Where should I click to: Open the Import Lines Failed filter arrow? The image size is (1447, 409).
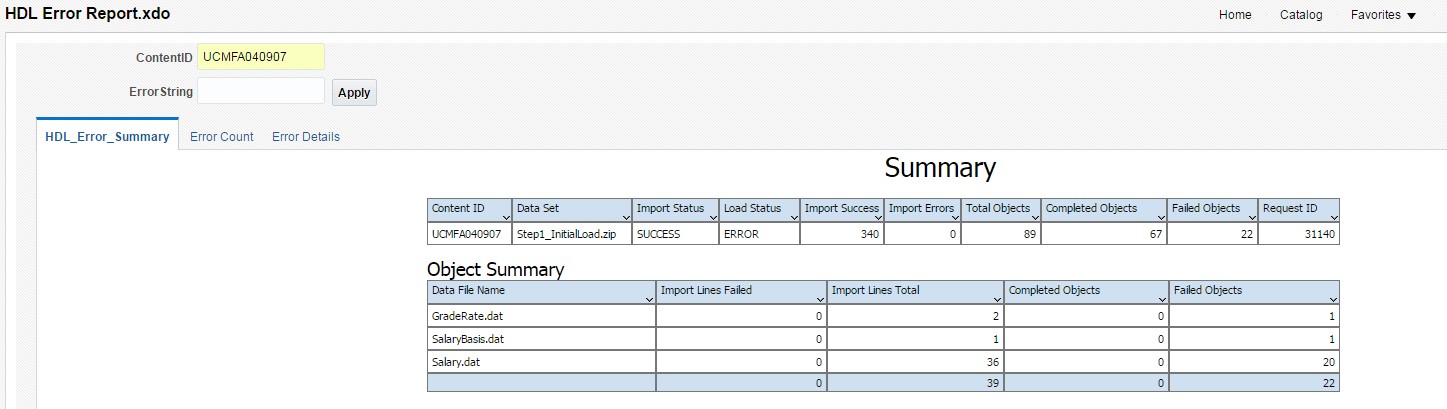(820, 298)
